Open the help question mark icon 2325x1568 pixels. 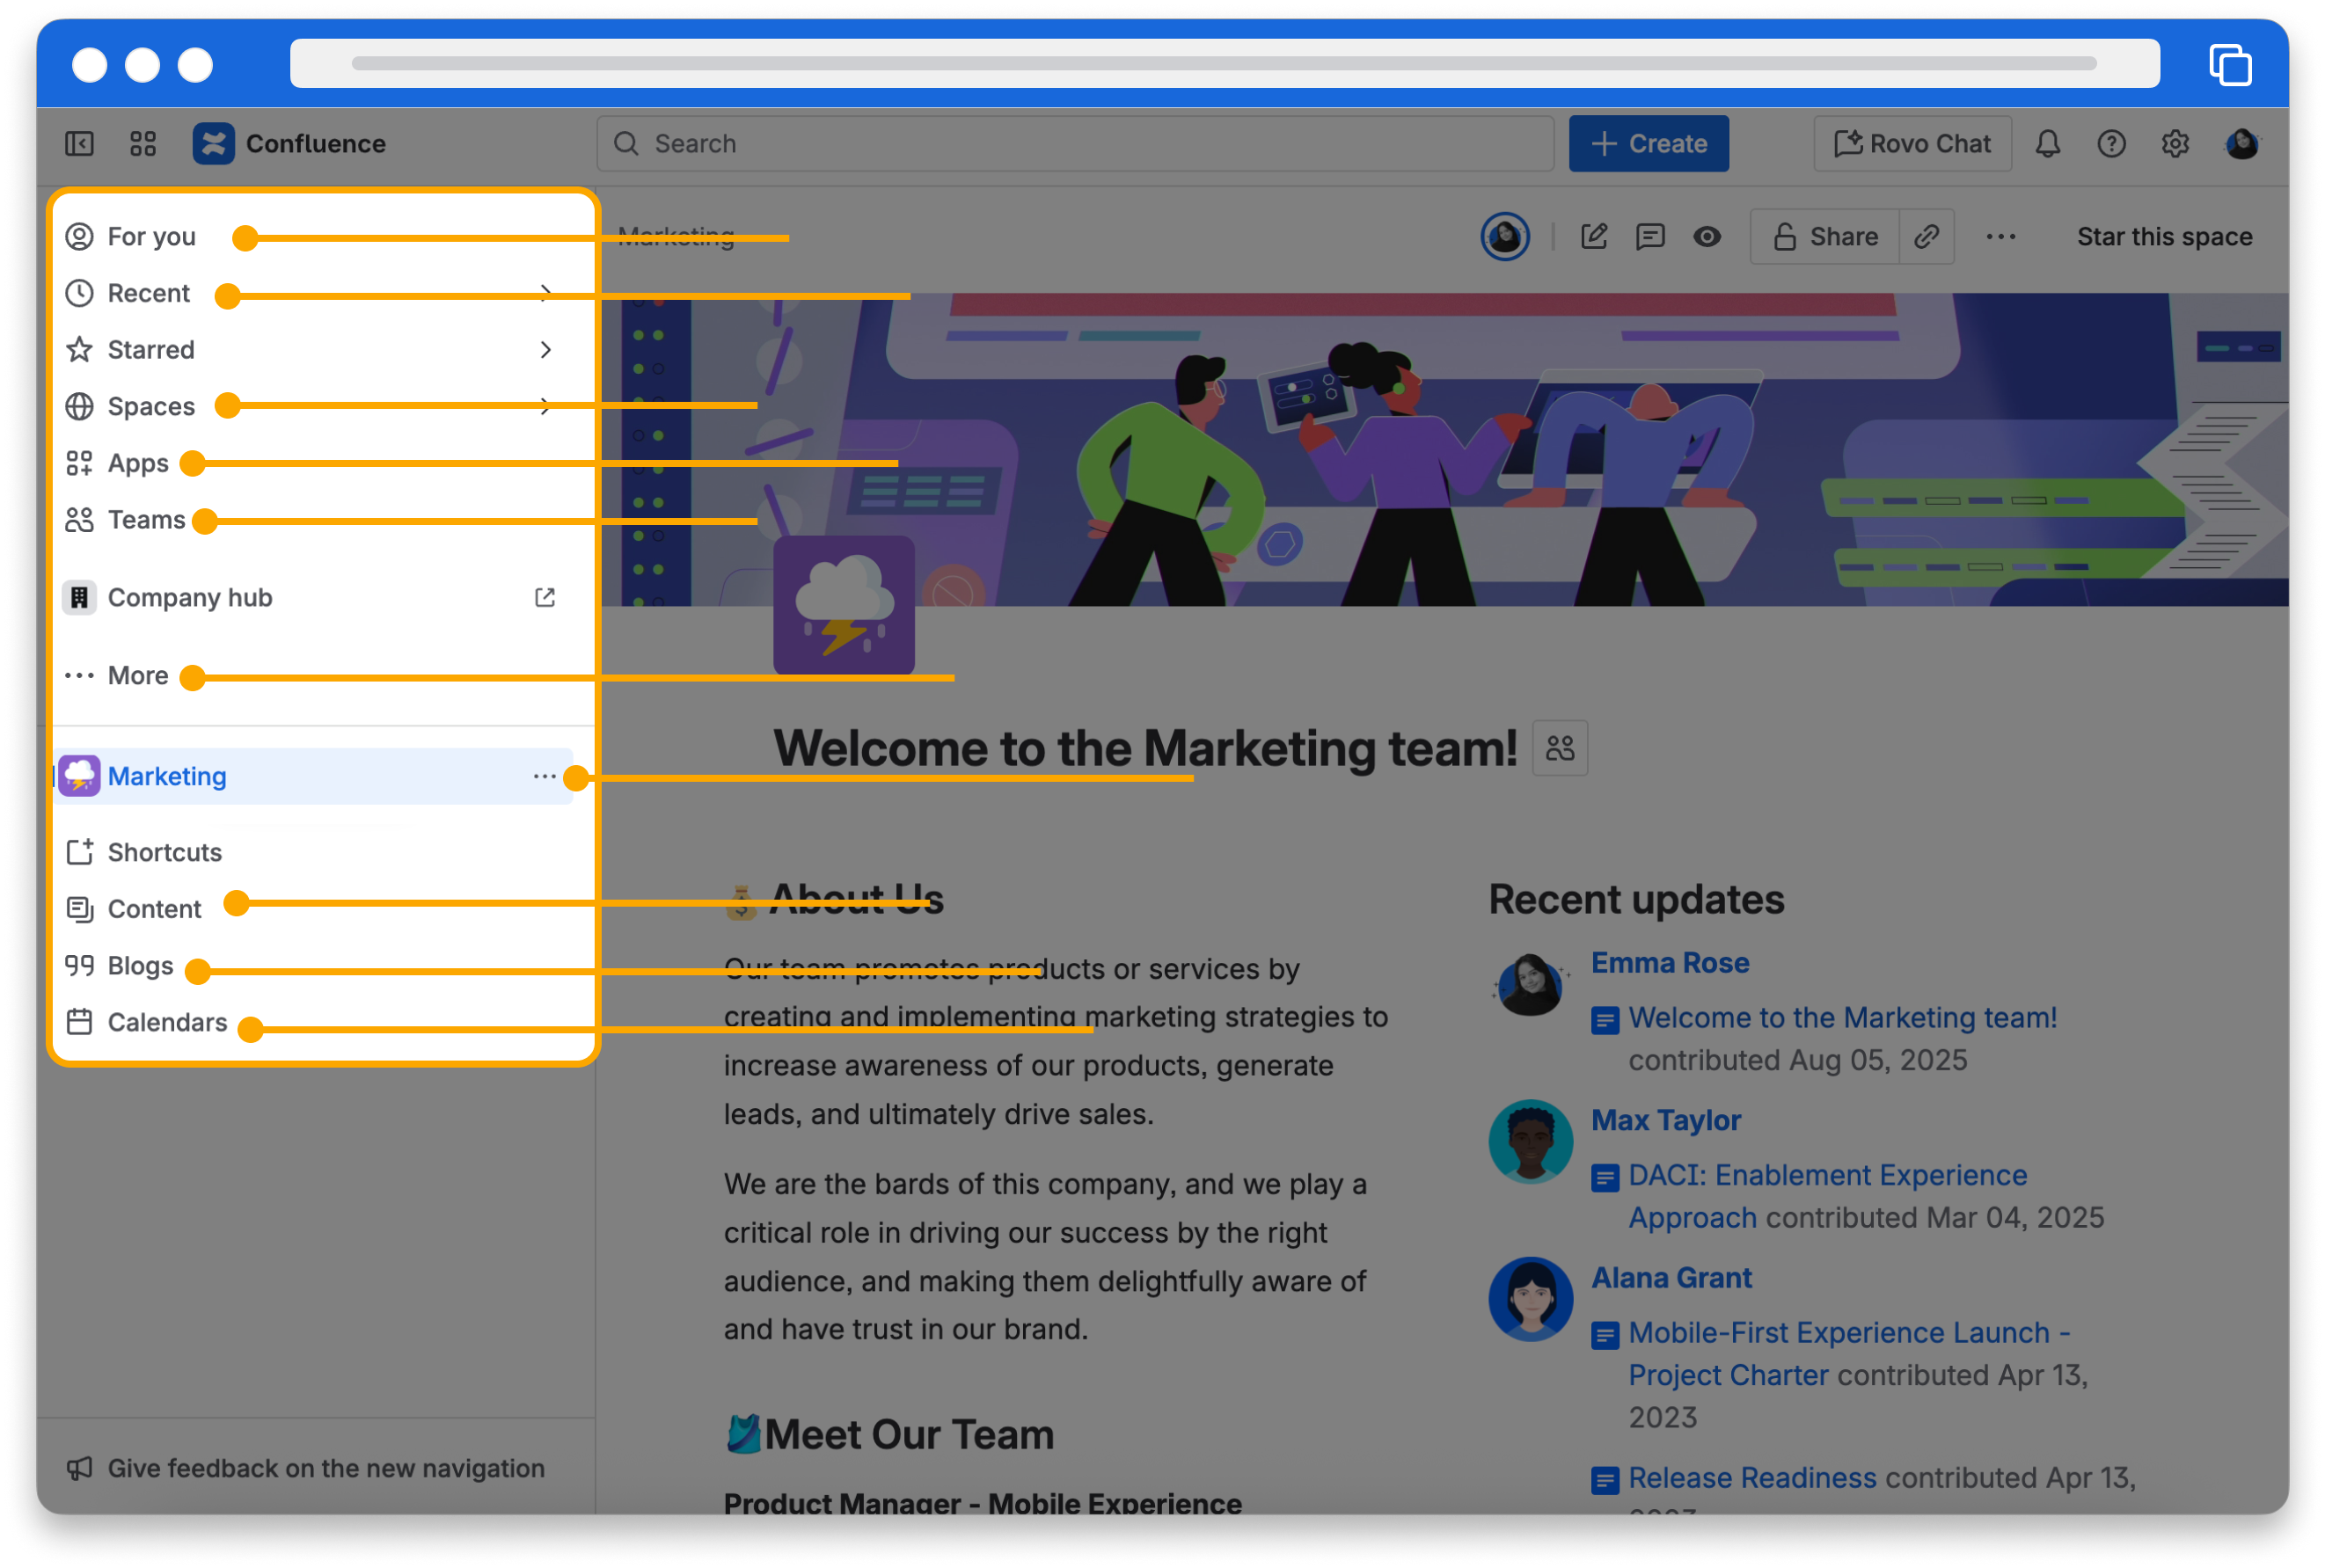point(2111,144)
